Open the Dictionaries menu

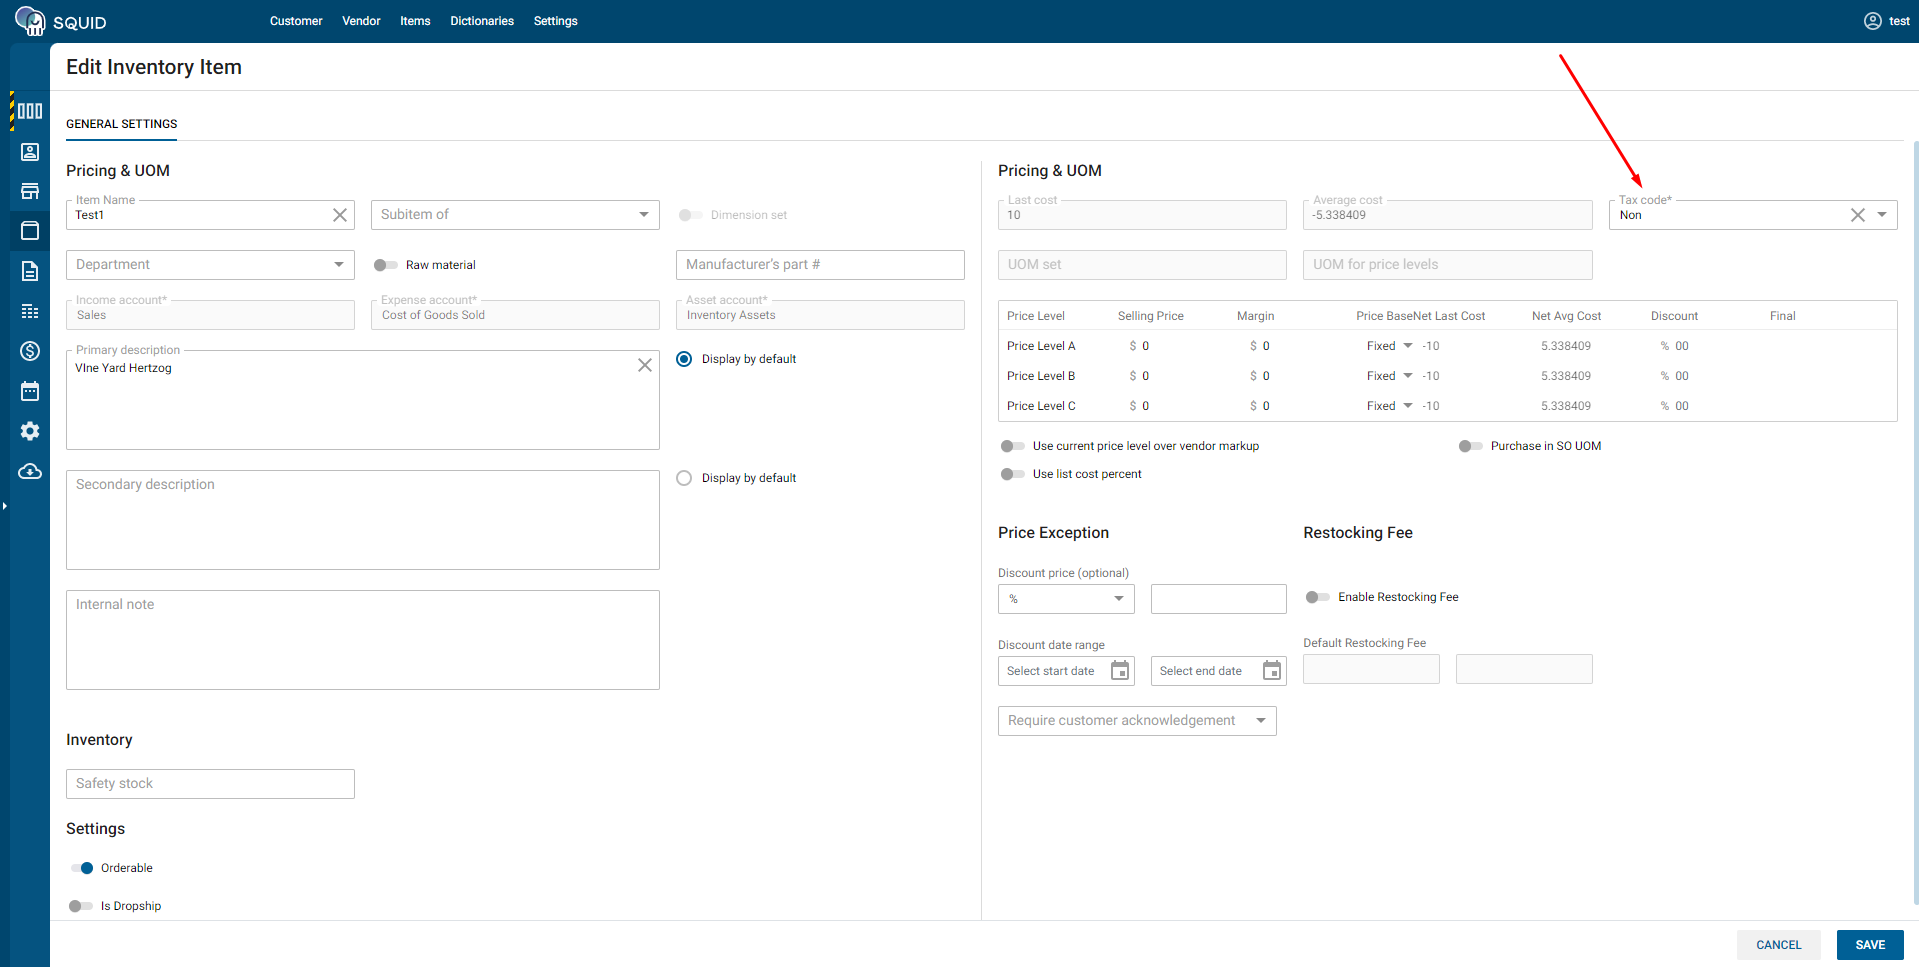click(481, 21)
